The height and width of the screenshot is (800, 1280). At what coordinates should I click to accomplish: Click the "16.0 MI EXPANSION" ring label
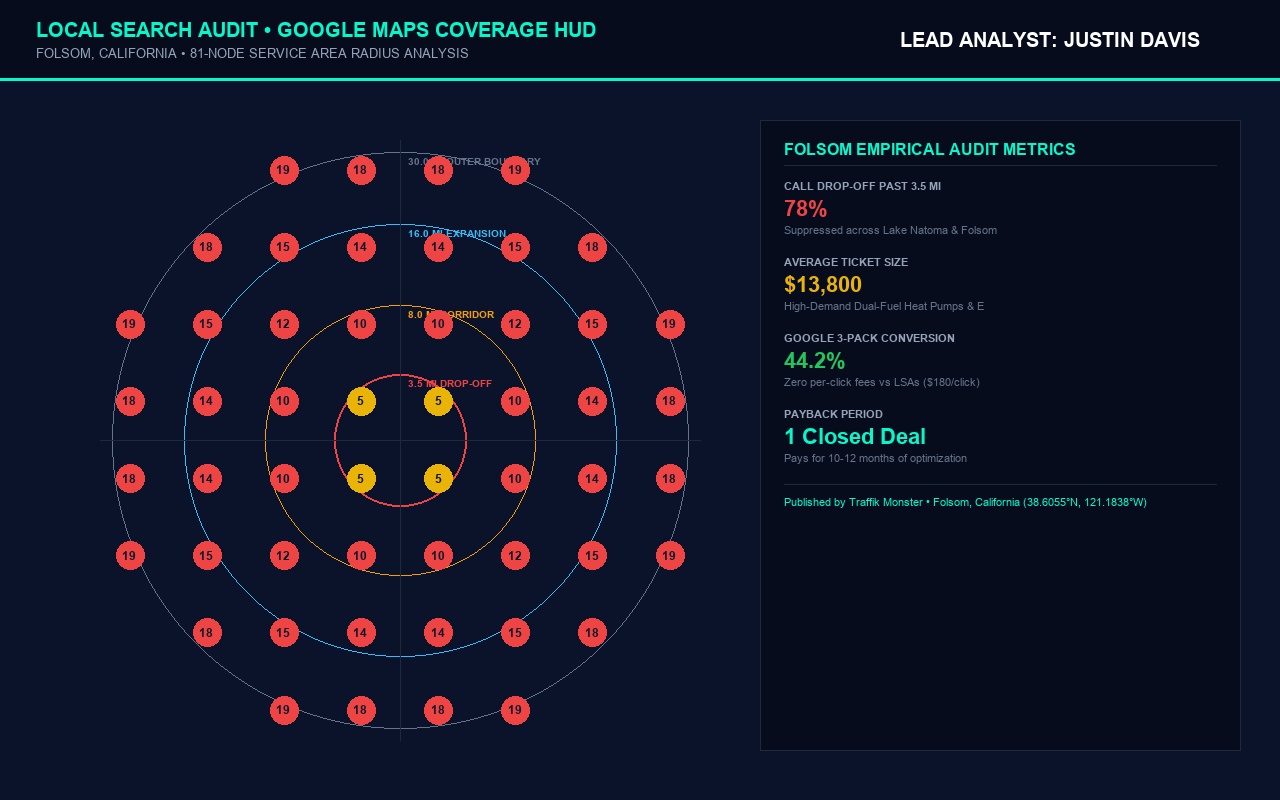(457, 234)
